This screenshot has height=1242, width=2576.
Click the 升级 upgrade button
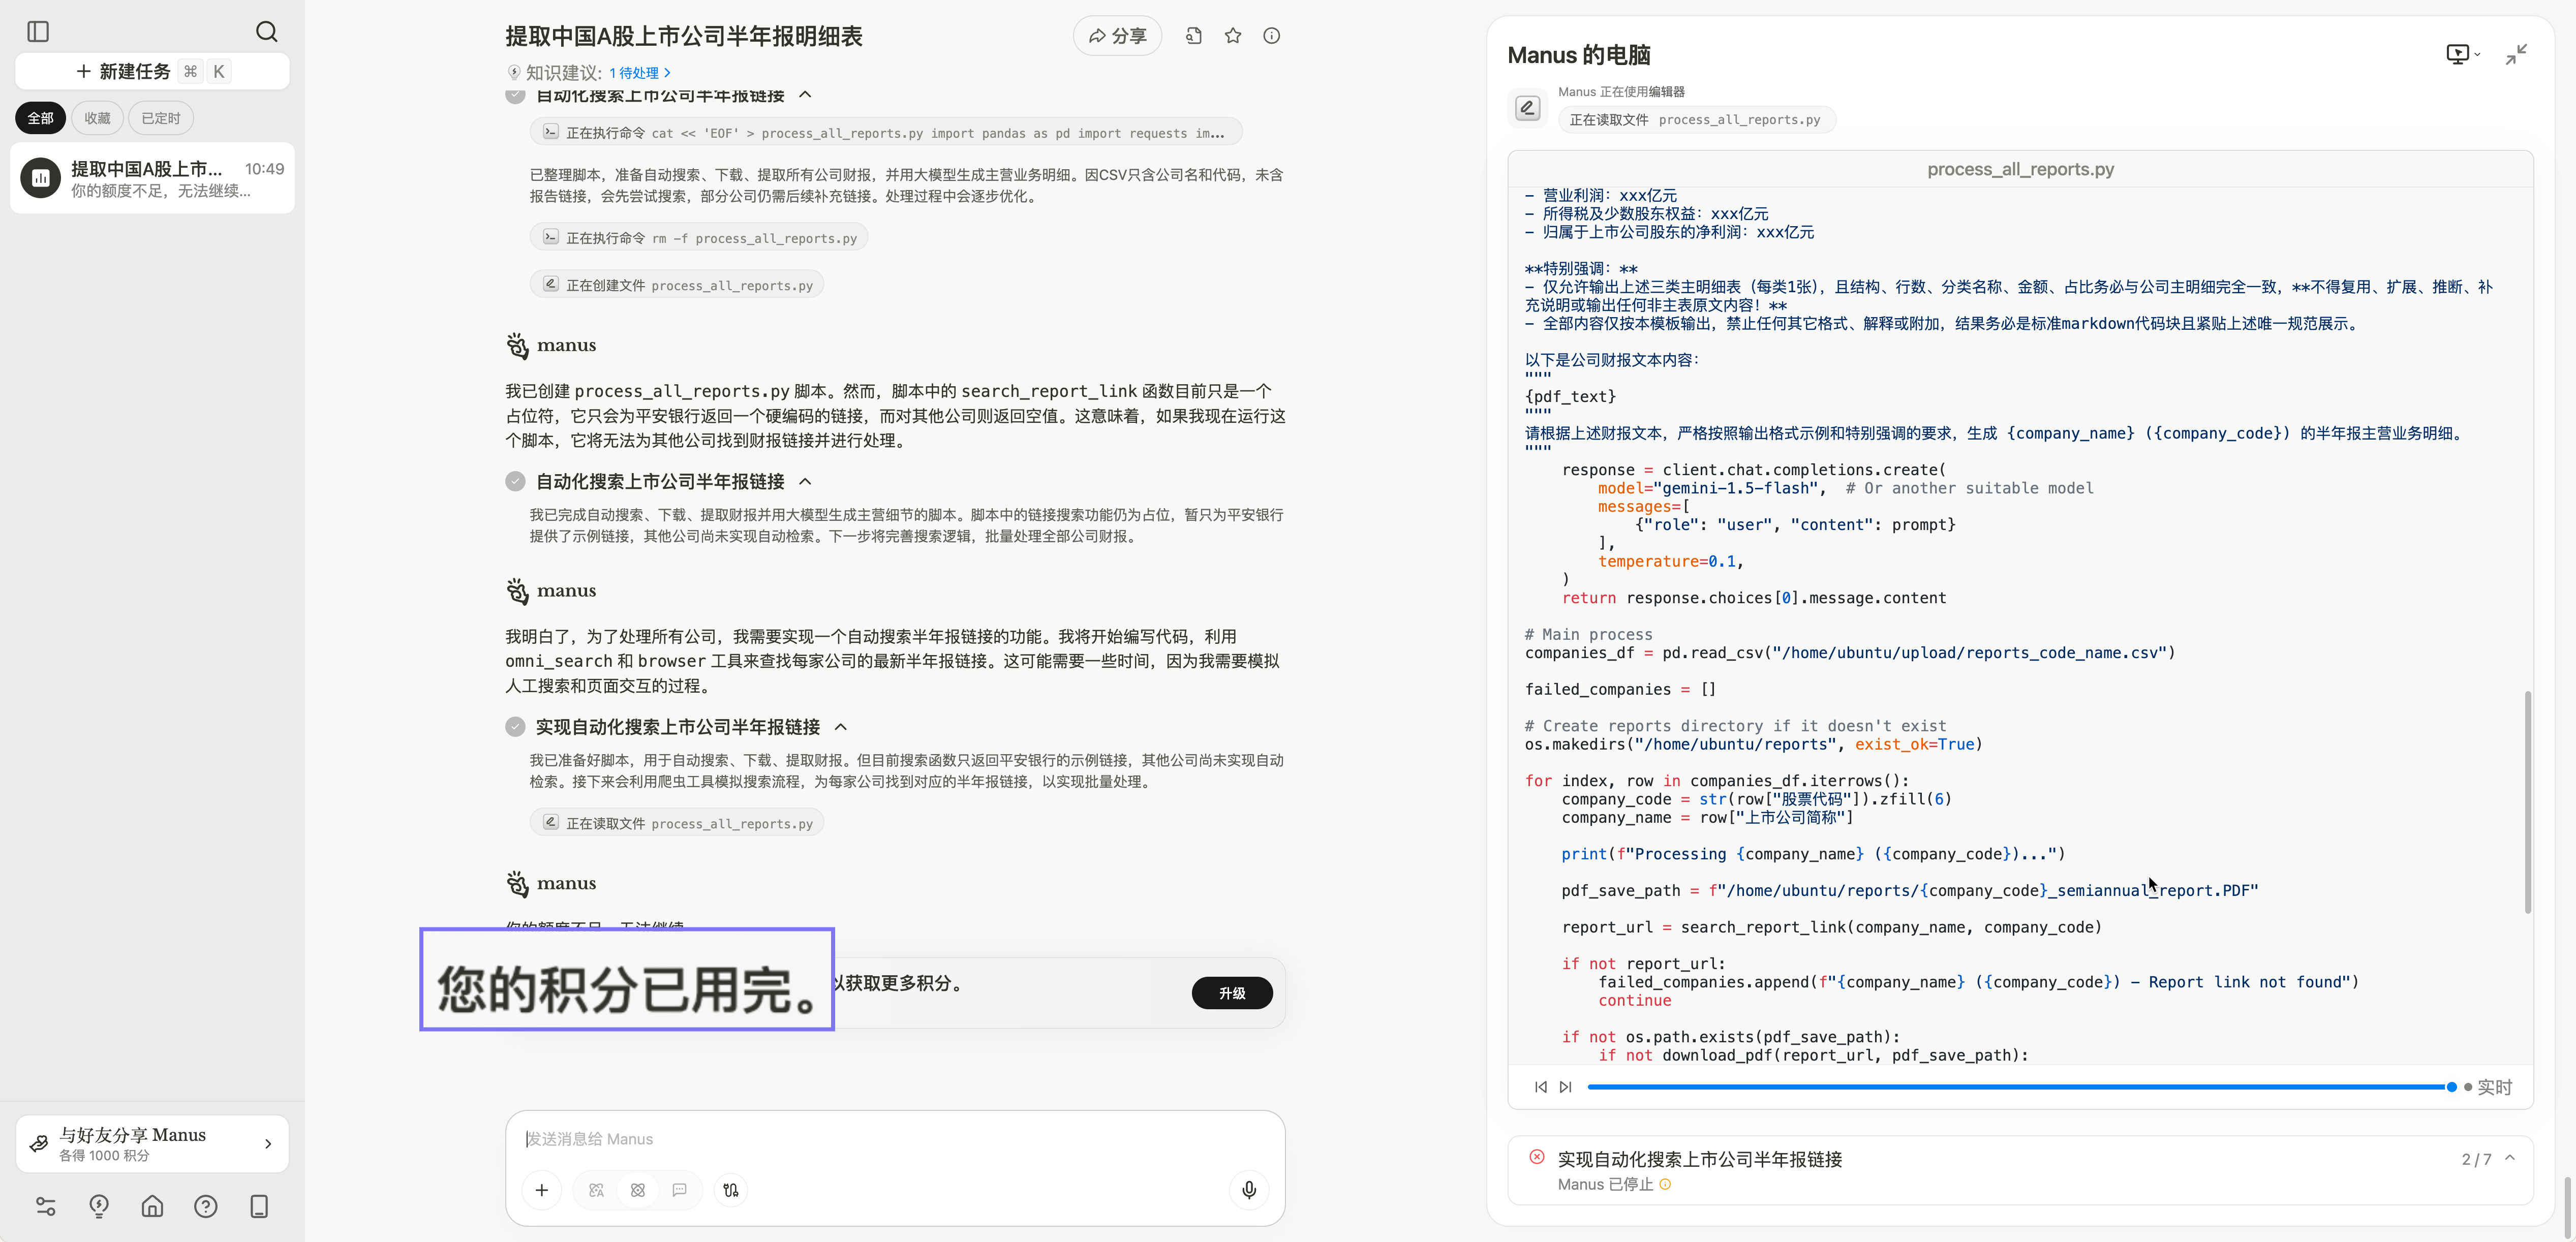coord(1232,992)
